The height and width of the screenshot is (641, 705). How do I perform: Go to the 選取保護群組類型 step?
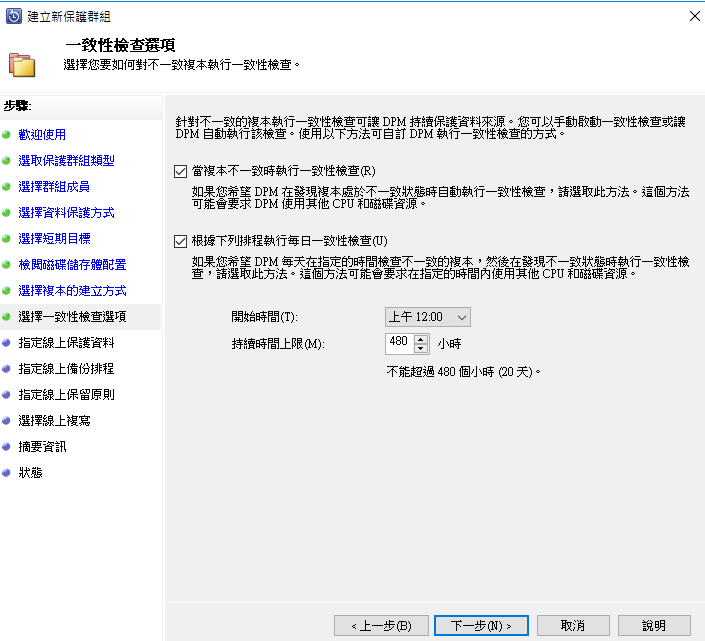(x=67, y=160)
